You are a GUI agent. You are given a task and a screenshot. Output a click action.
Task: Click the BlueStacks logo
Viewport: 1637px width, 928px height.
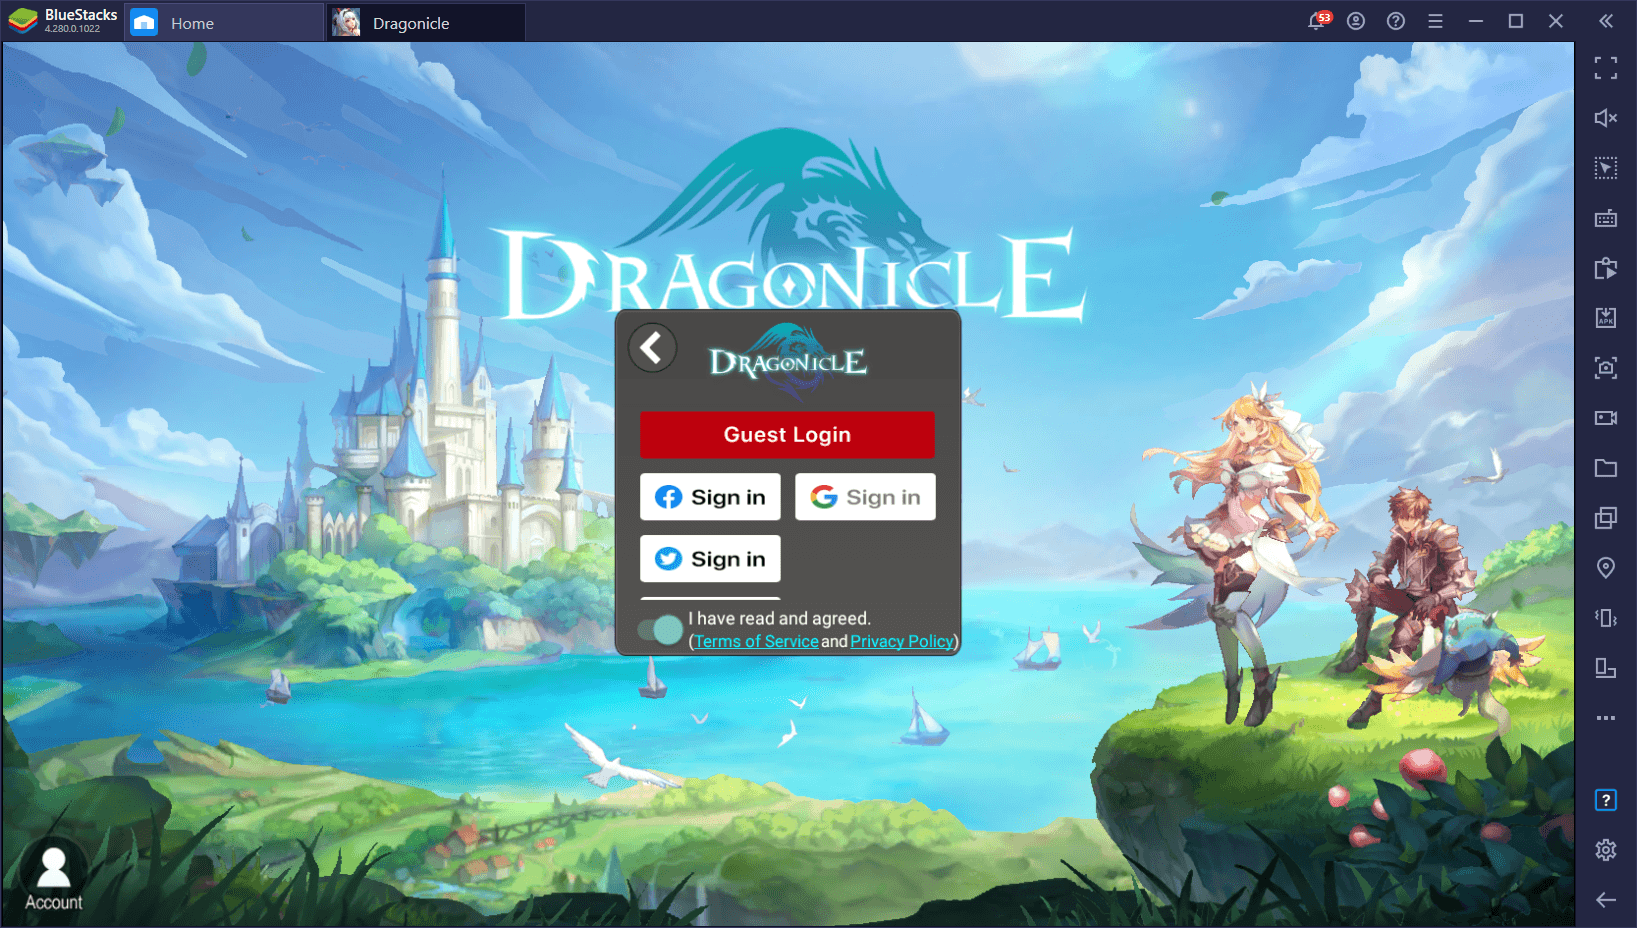pos(22,21)
